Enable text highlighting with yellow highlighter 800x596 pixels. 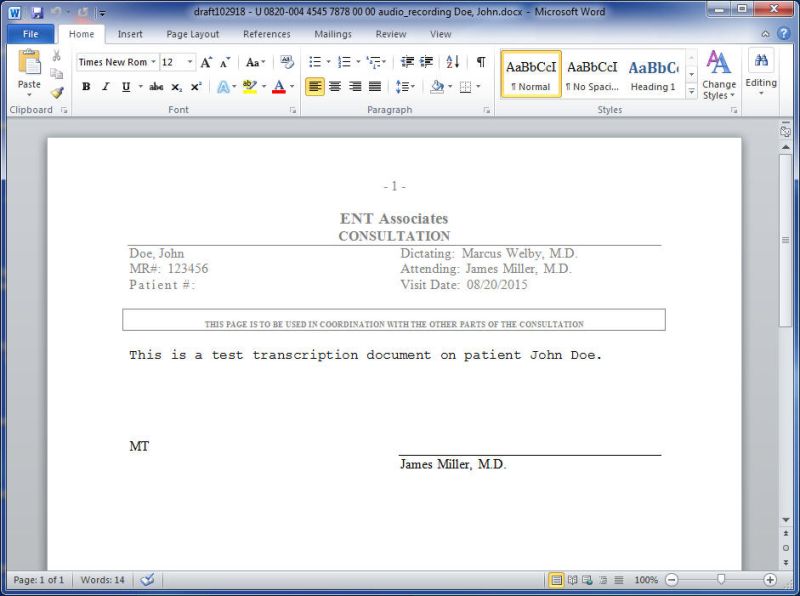[249, 87]
